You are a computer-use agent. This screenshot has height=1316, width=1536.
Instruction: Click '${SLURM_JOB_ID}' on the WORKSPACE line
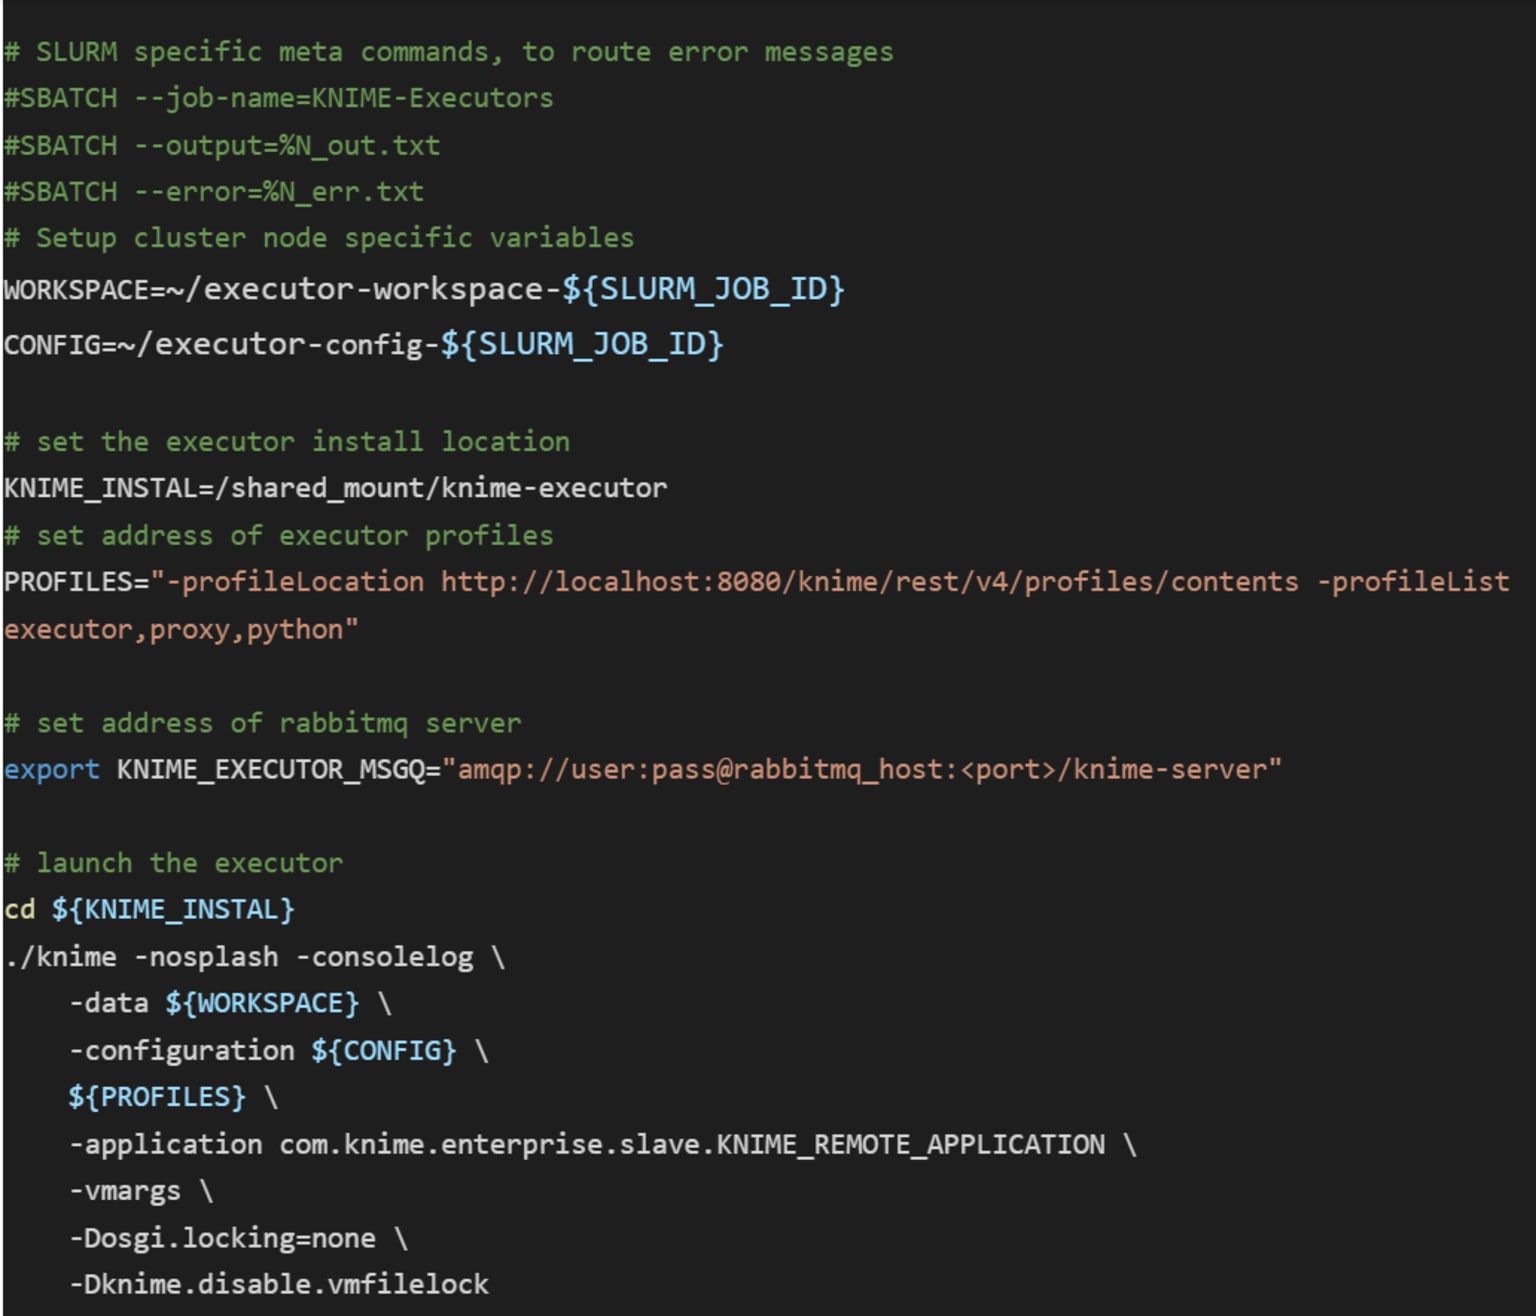tap(703, 289)
